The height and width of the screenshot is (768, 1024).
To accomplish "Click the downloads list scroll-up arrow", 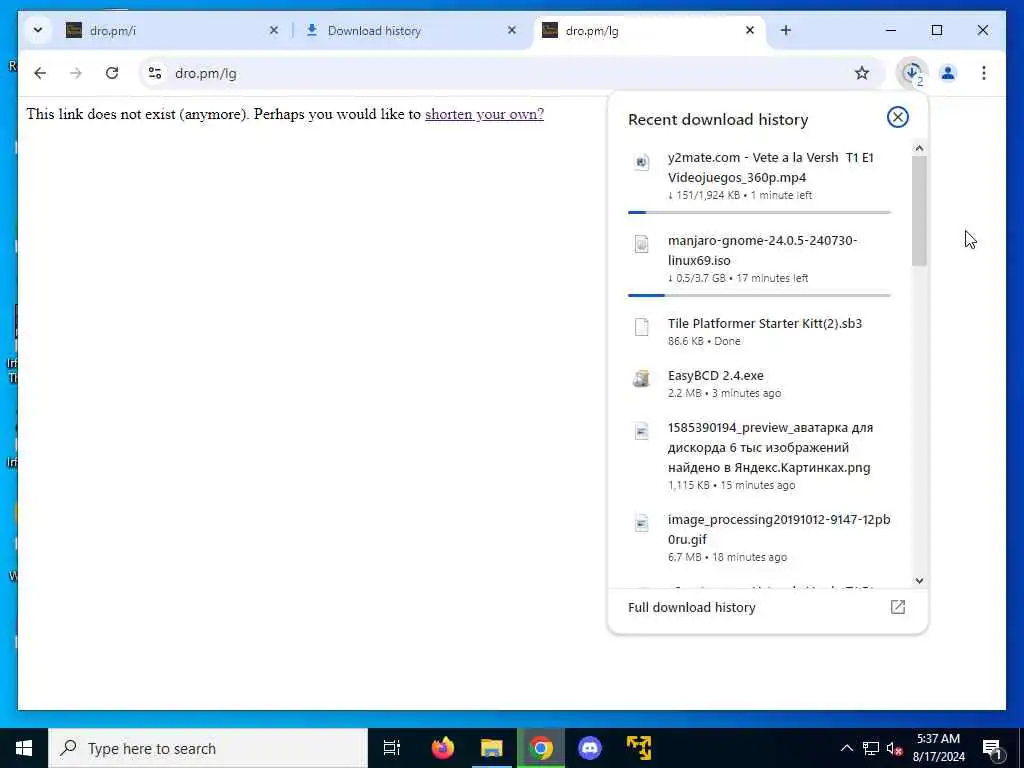I will pos(919,148).
